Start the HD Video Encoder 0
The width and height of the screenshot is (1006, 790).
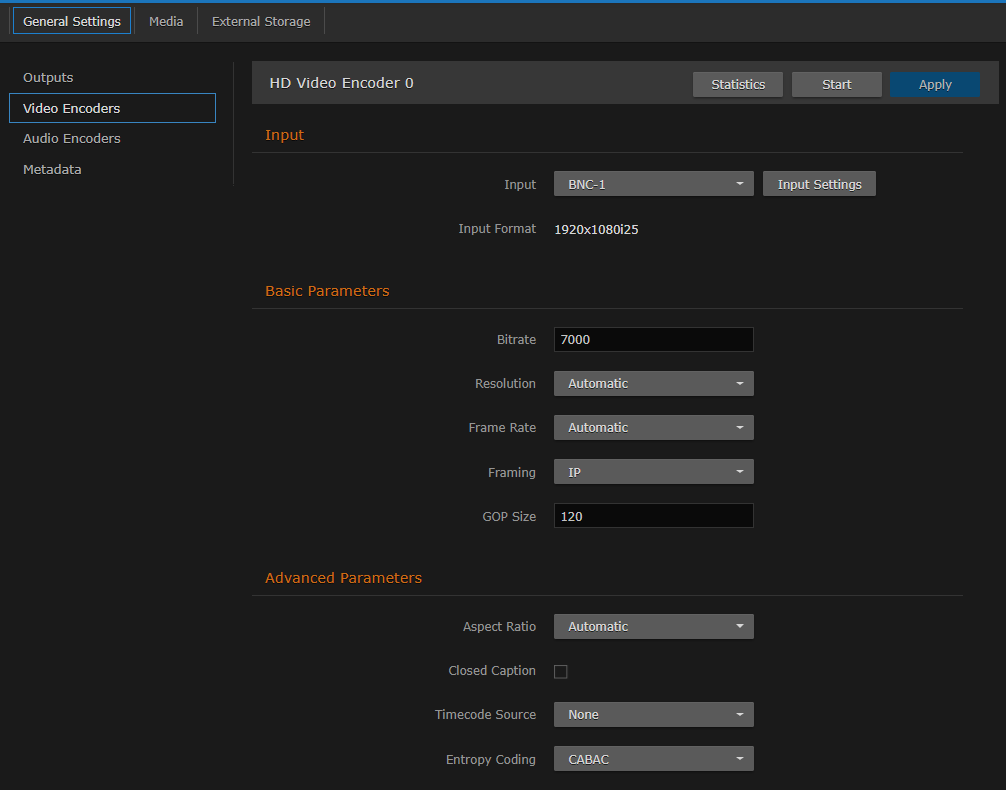pyautogui.click(x=836, y=84)
